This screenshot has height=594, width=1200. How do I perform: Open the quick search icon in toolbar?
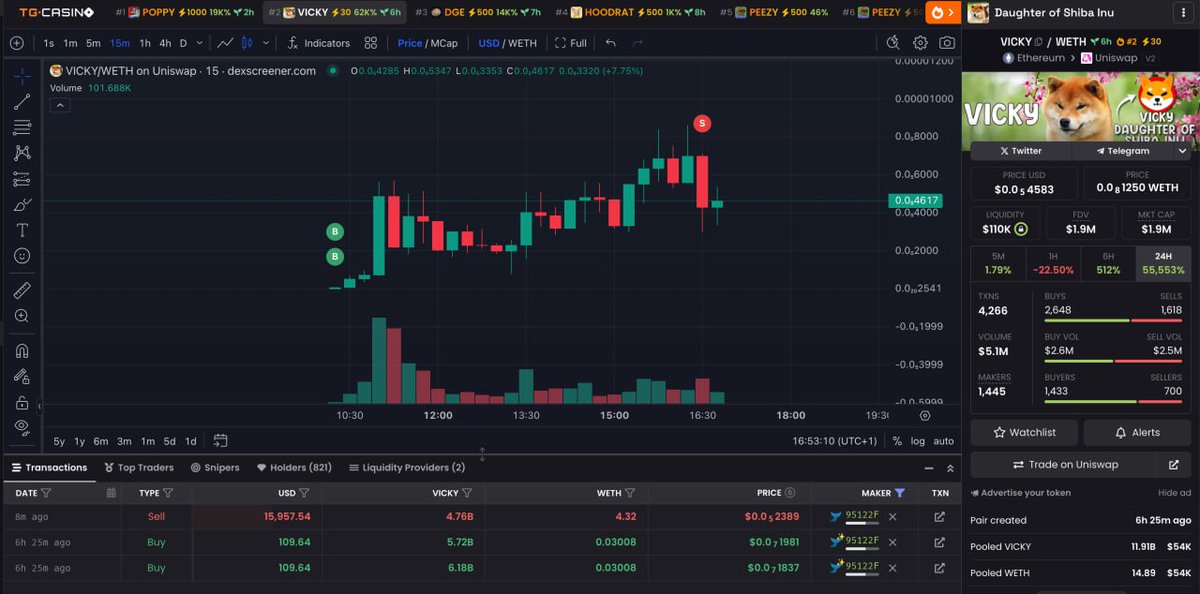tap(894, 43)
